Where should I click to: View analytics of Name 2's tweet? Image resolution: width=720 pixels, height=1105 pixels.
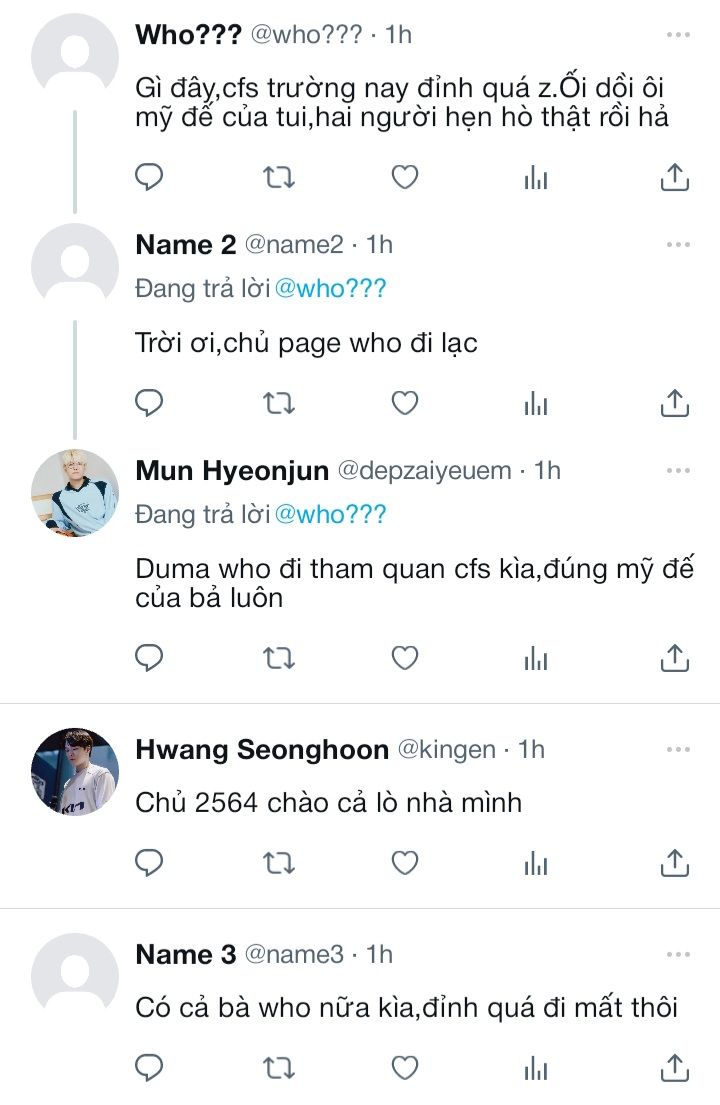[536, 403]
